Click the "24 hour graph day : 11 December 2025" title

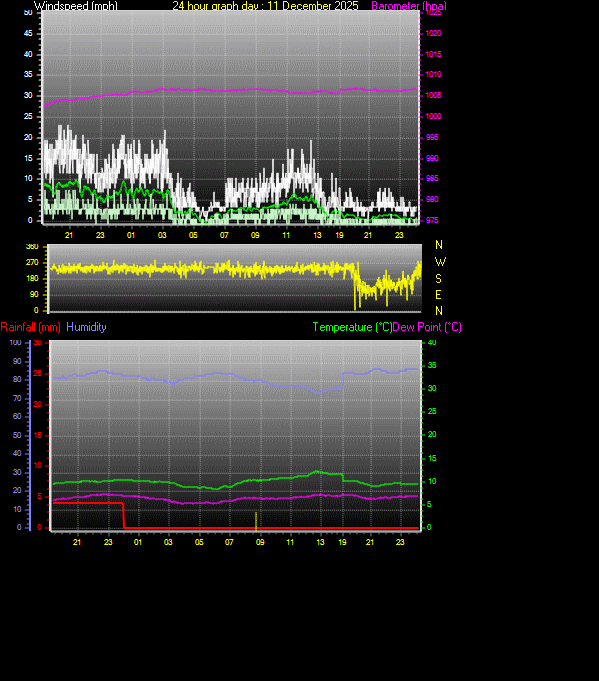(265, 6)
